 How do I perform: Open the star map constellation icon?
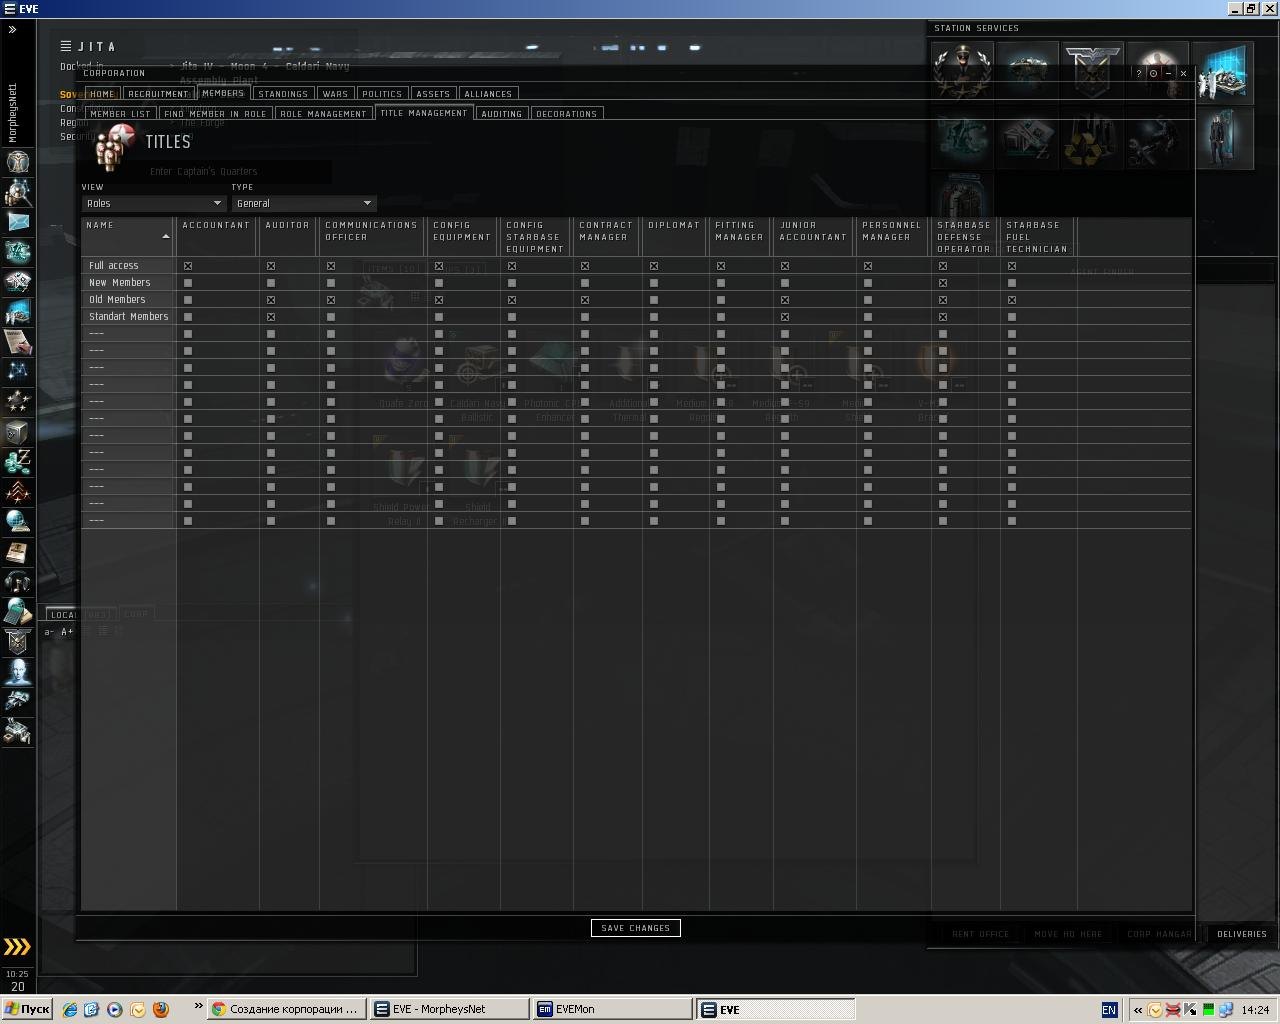pos(18,372)
